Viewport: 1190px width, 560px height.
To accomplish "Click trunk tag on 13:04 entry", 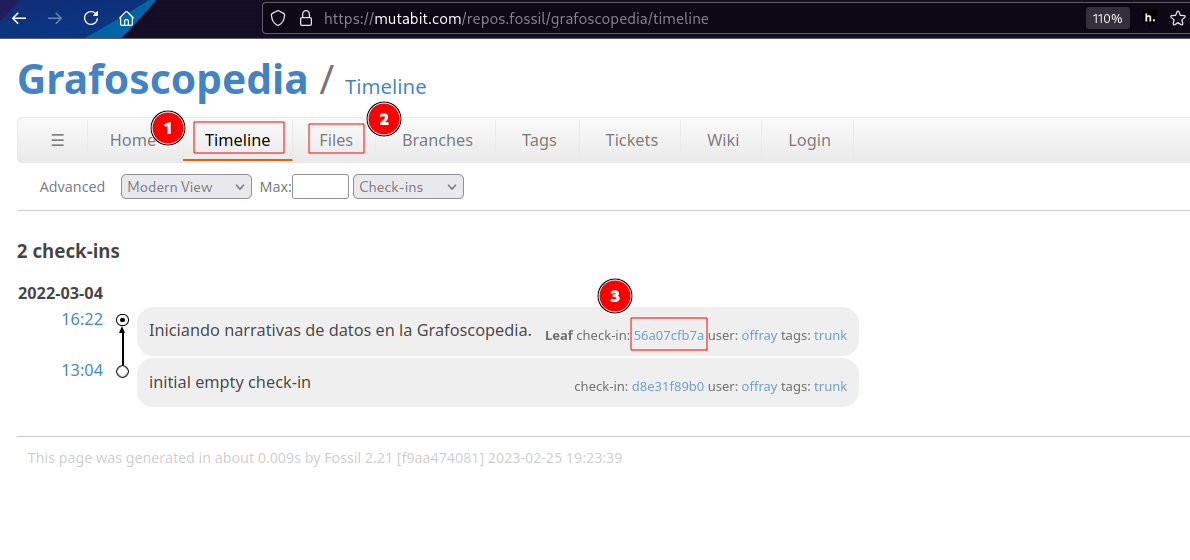I will (830, 386).
